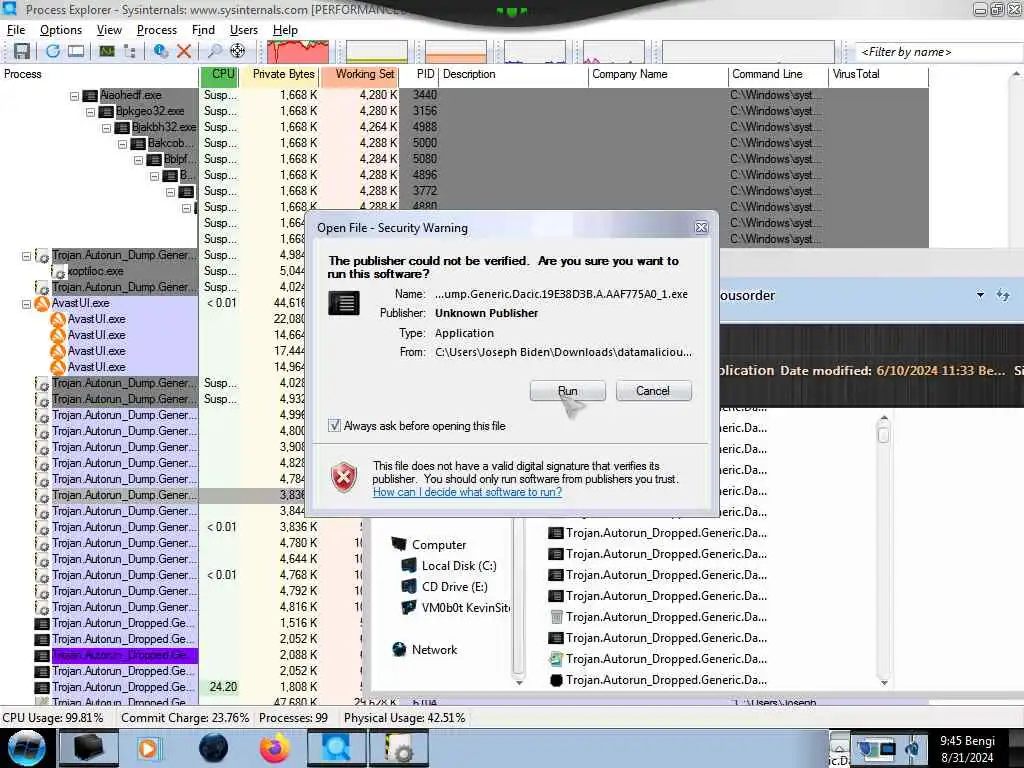
Task: Sort by the CPU column header
Action: click(x=219, y=74)
